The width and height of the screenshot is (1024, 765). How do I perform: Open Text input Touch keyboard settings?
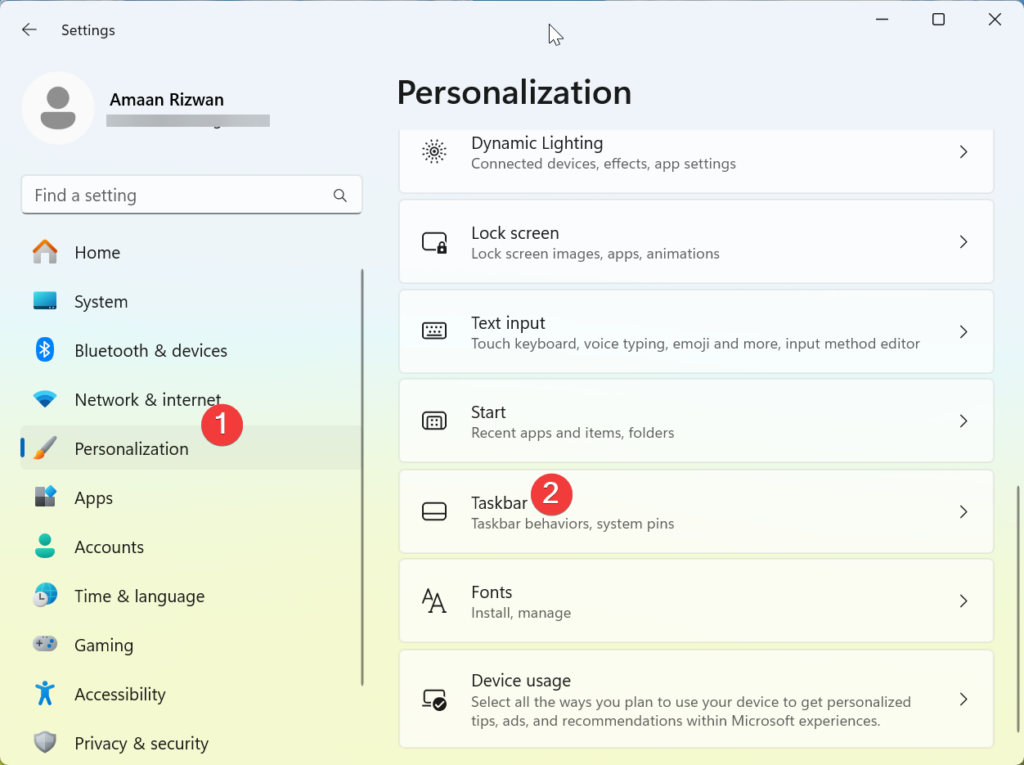point(696,332)
